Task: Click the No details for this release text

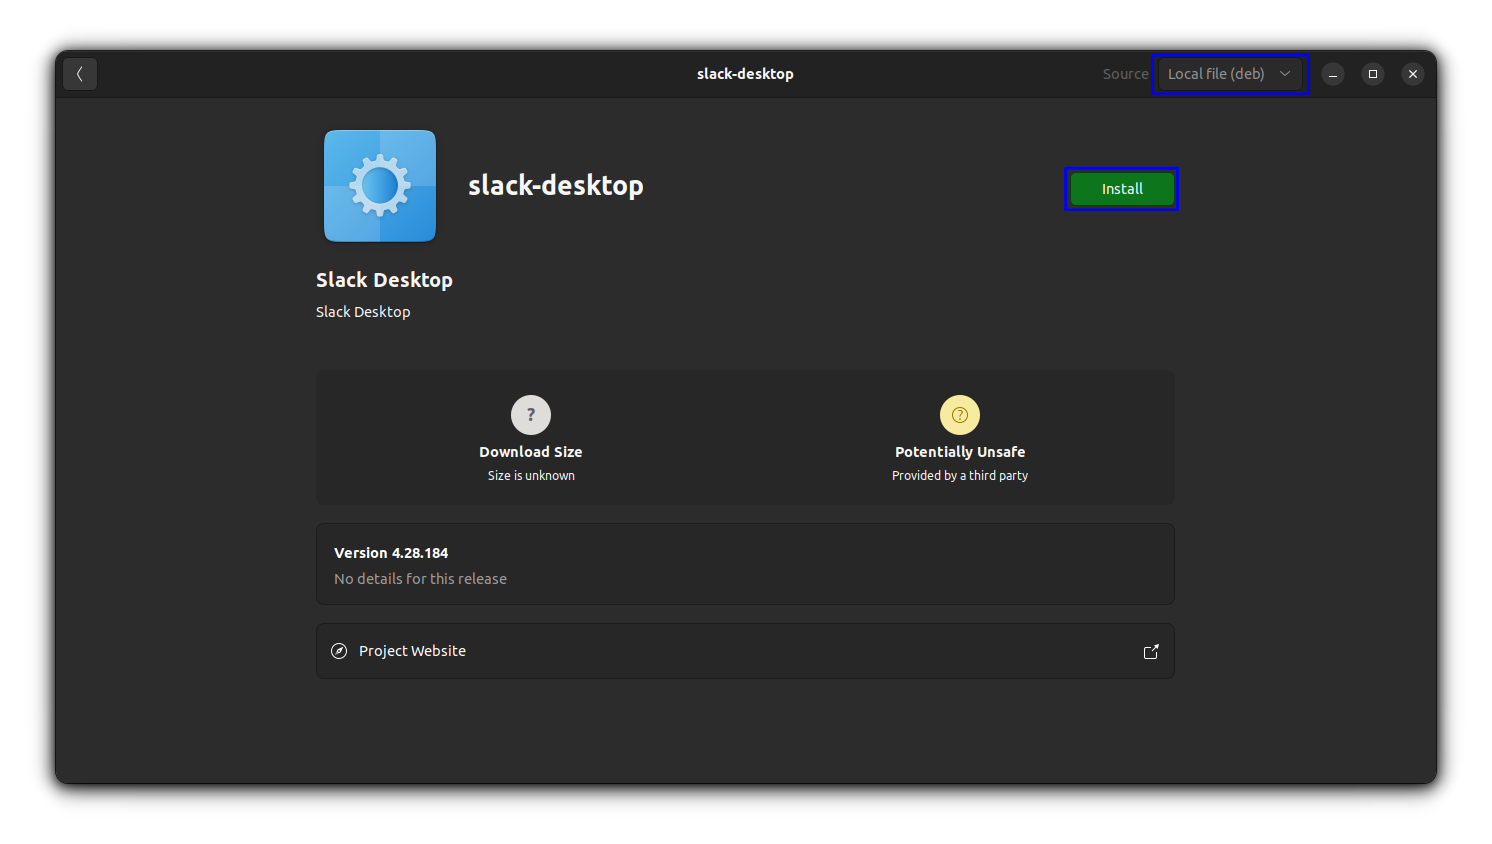Action: (x=420, y=578)
